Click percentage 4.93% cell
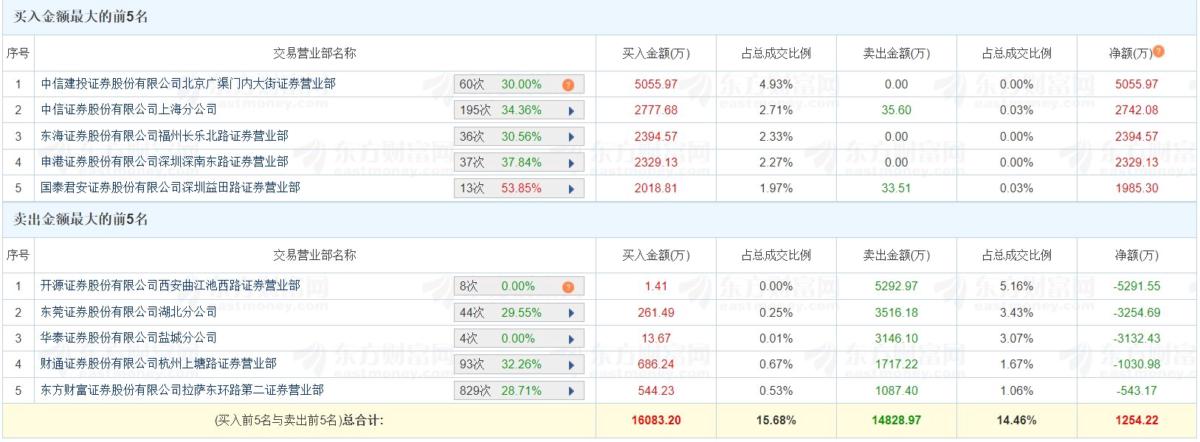Image resolution: width=1200 pixels, height=442 pixels. [776, 84]
